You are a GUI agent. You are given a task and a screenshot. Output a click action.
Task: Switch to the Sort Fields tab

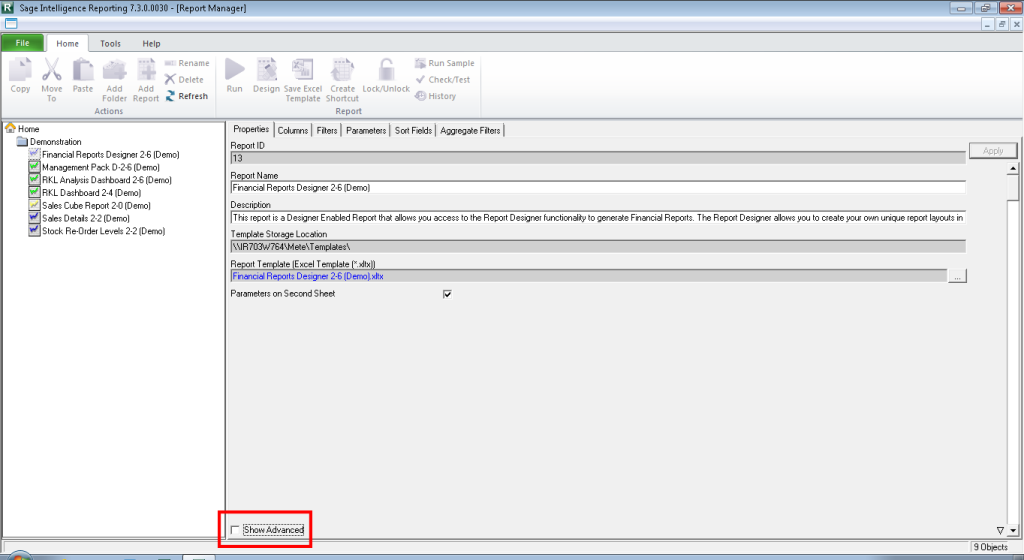click(x=413, y=131)
